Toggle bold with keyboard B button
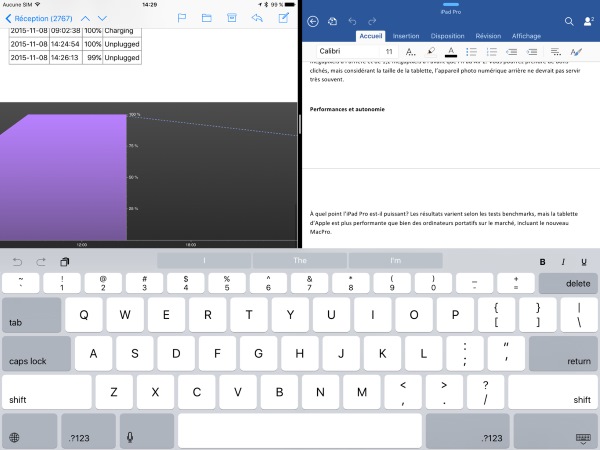The width and height of the screenshot is (600, 450). click(x=542, y=262)
